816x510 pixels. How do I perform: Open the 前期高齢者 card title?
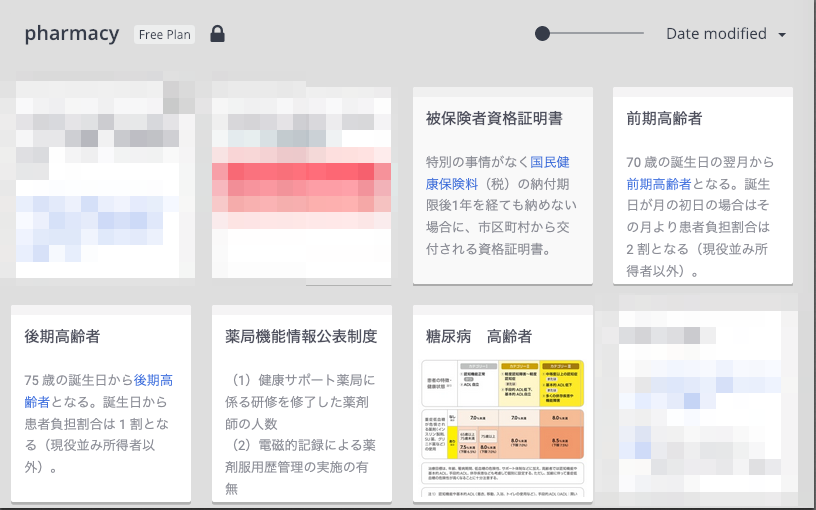664,119
